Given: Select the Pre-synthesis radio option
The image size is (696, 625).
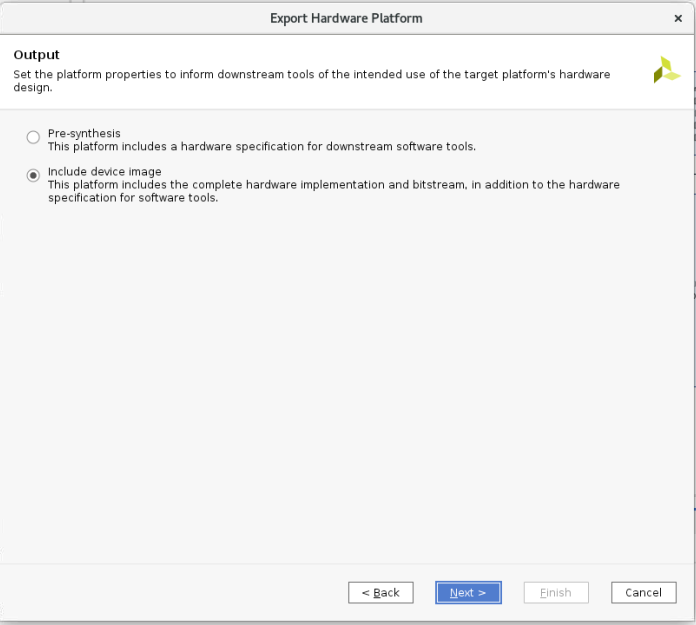Looking at the screenshot, I should [33, 137].
